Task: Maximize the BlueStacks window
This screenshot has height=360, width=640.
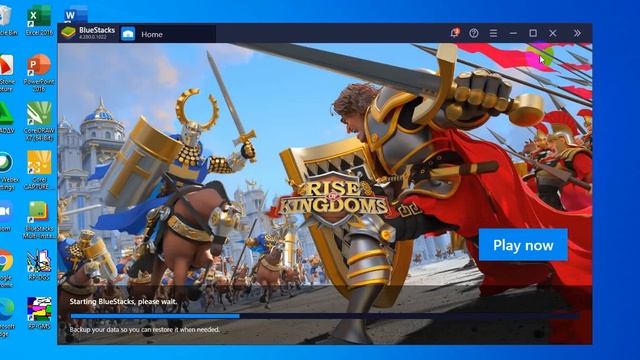Action: click(533, 33)
